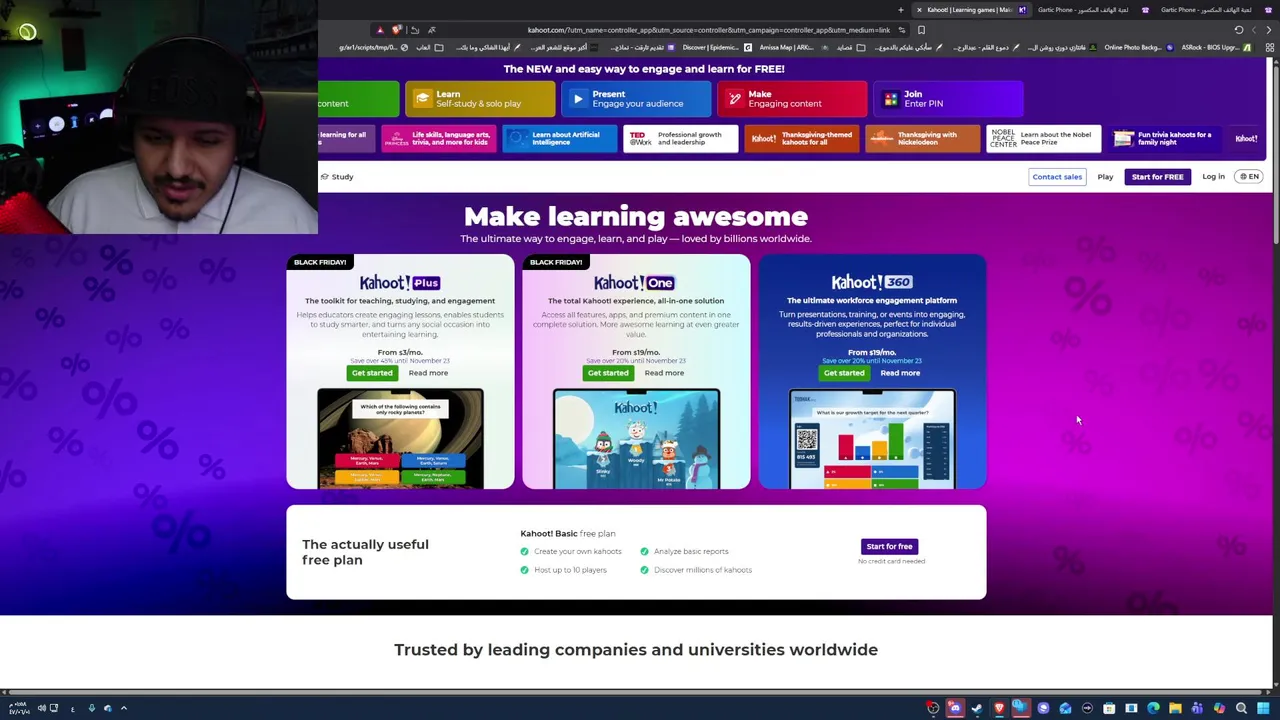Image resolution: width=1280 pixels, height=720 pixels.
Task: Go back in the browser
Action: [1269, 30]
